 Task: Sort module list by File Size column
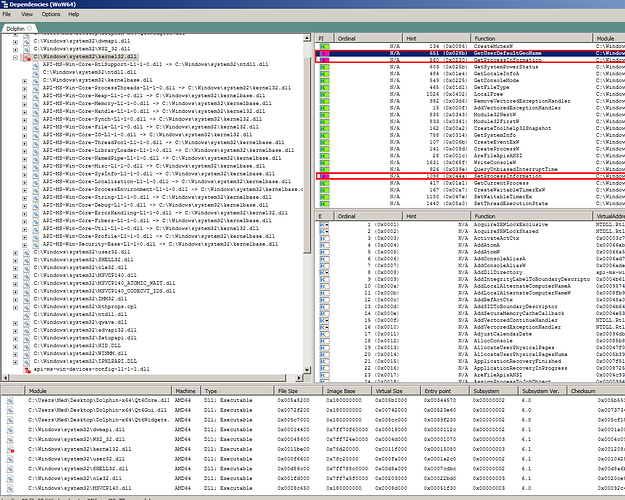tap(263, 392)
